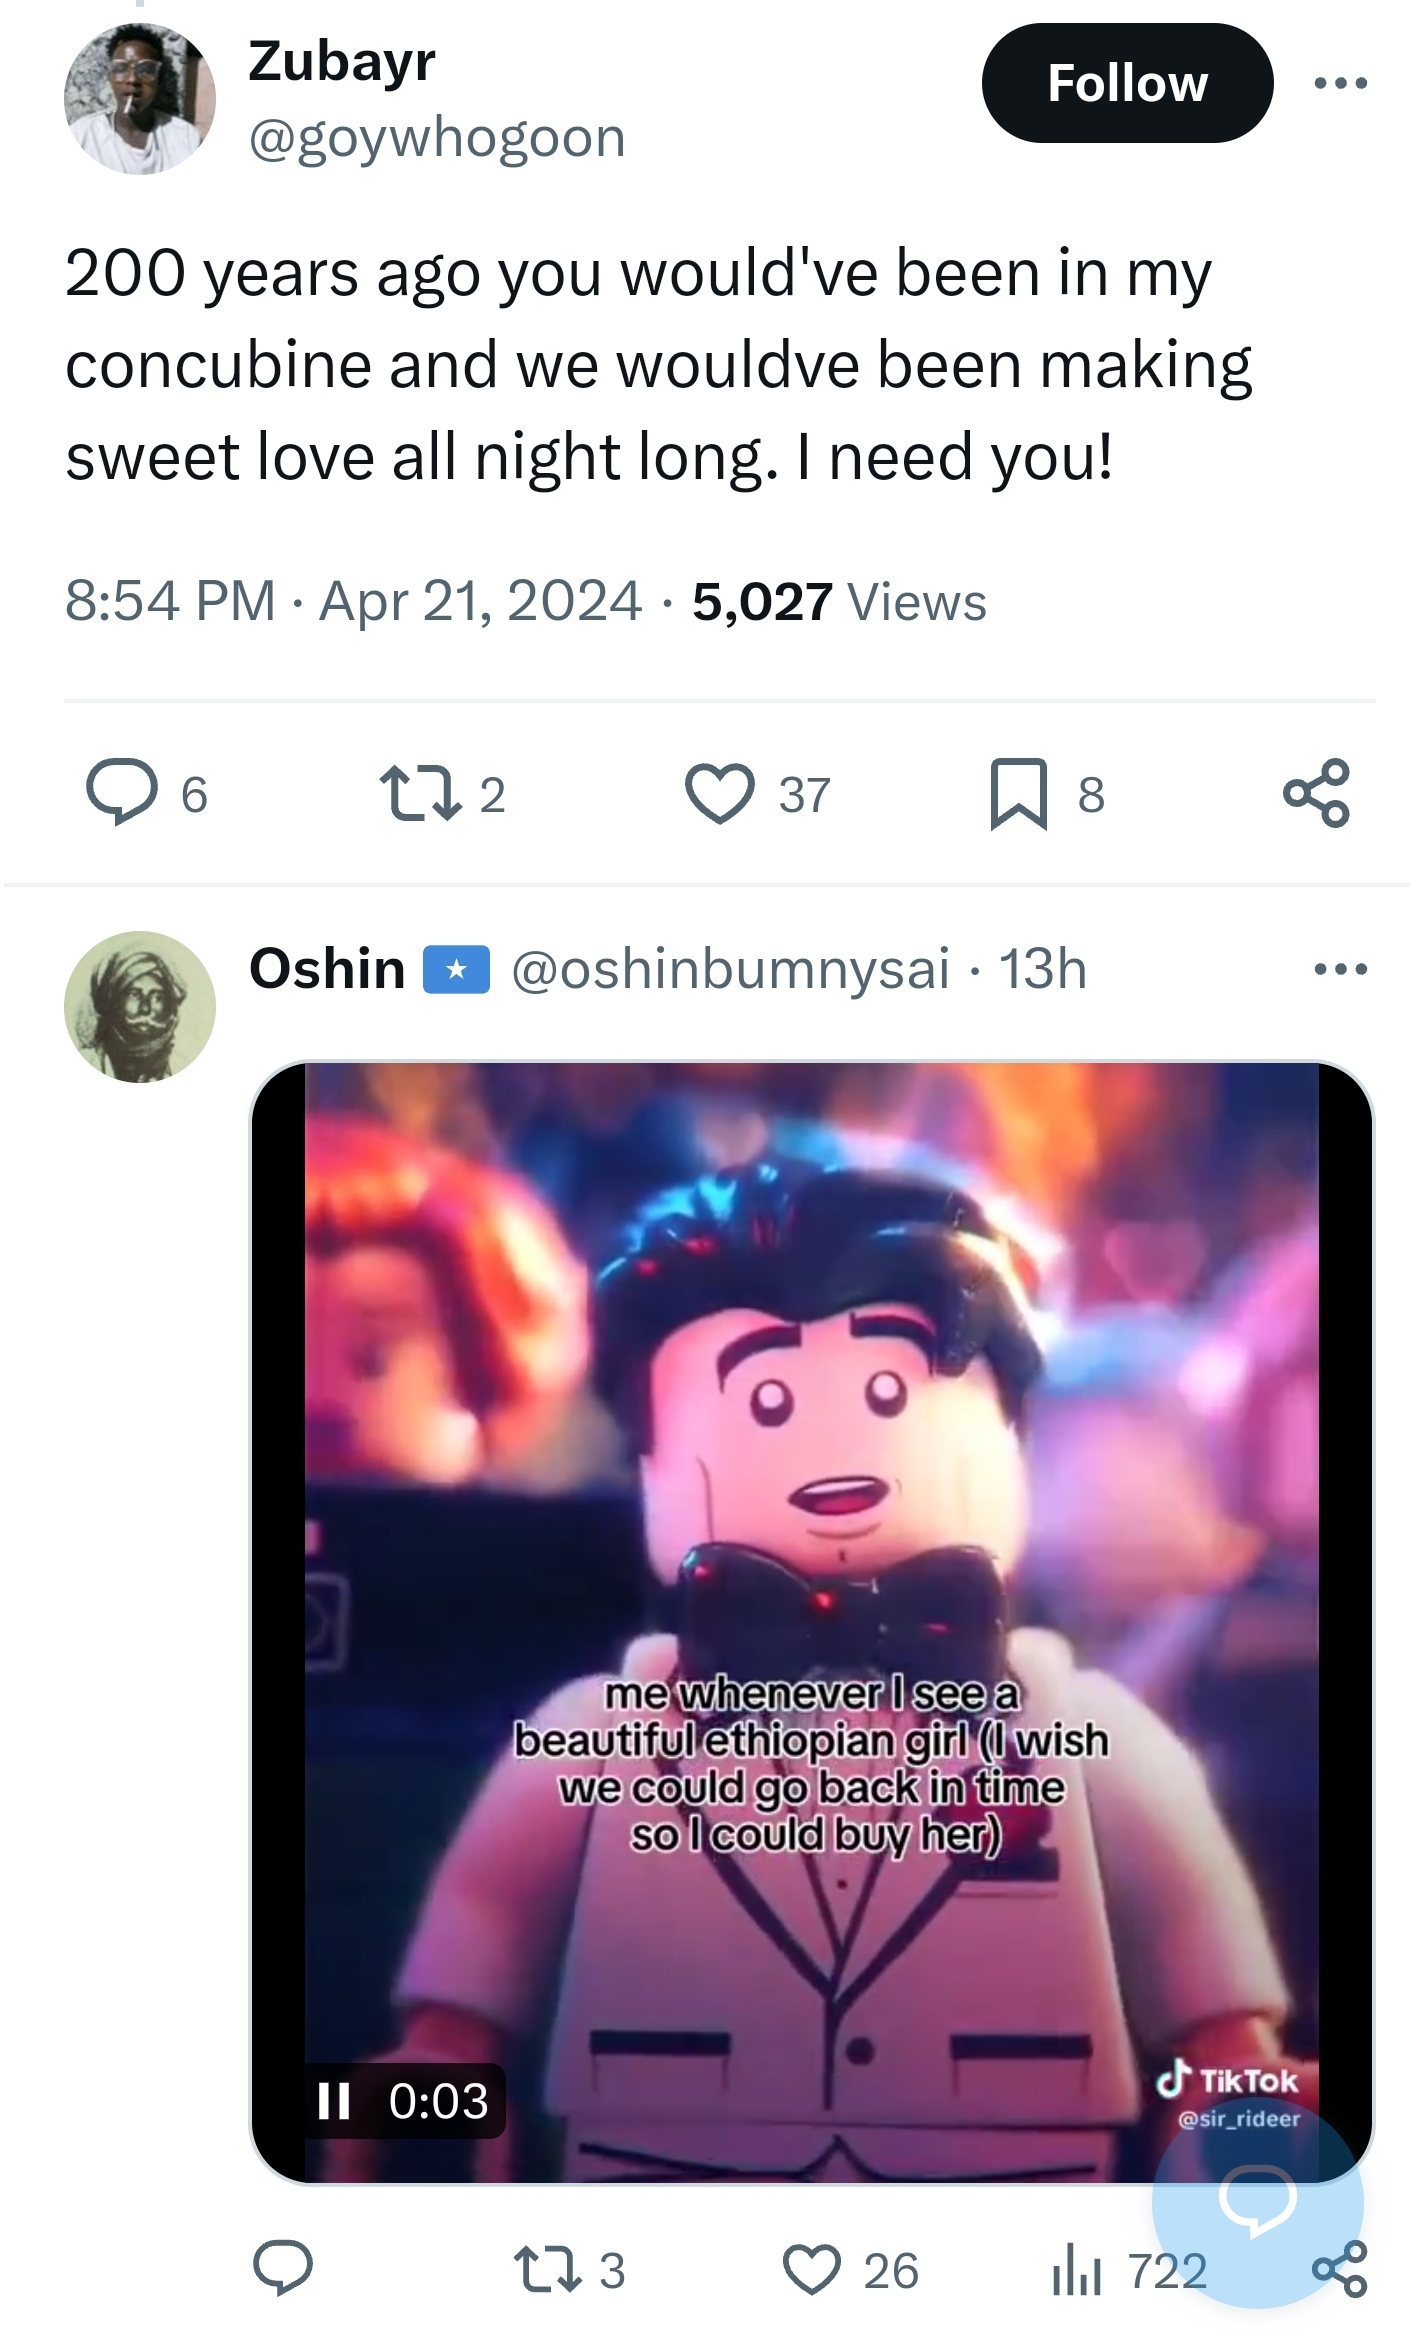Open more options for Oshin's reply
Image resolution: width=1410 pixels, height=2346 pixels.
1340,968
